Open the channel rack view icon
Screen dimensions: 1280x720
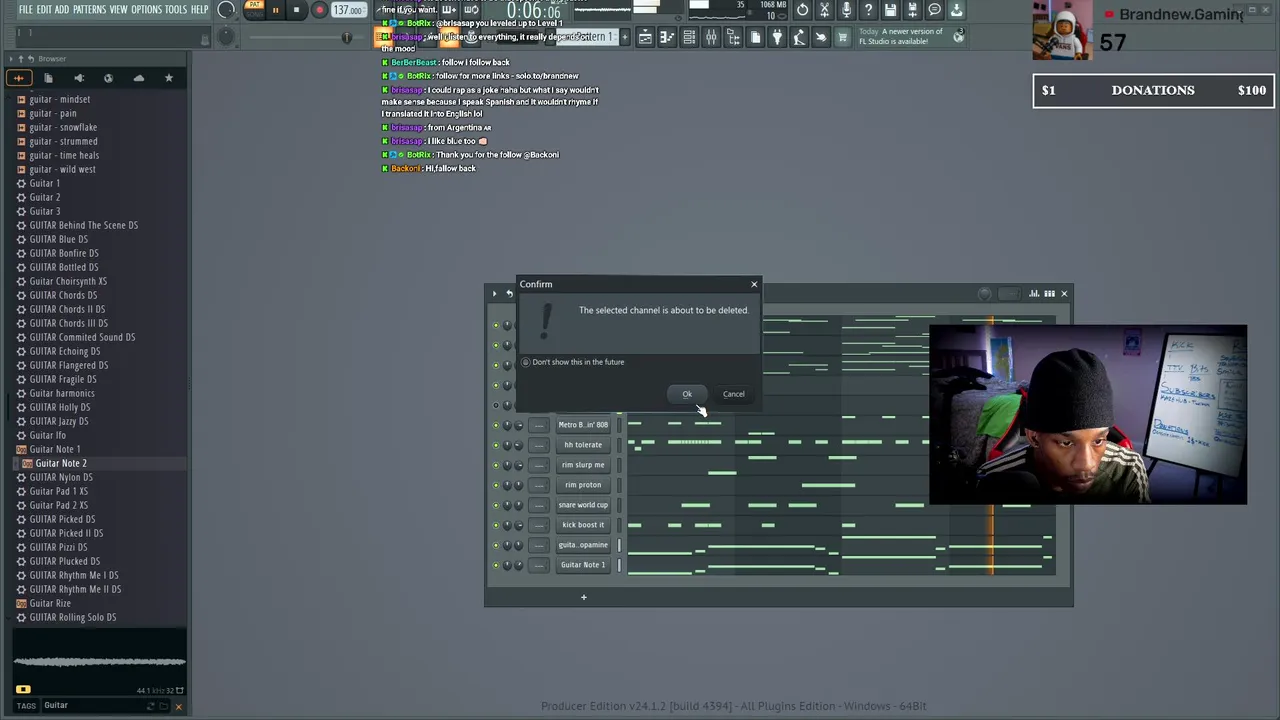pos(689,38)
